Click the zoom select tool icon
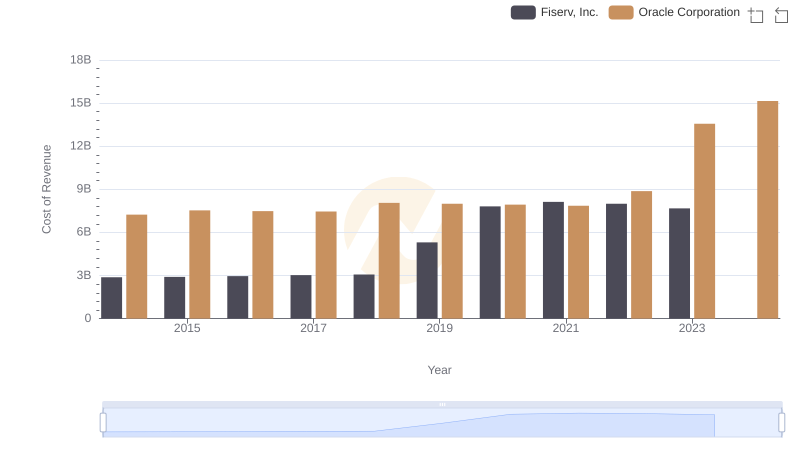 click(756, 14)
